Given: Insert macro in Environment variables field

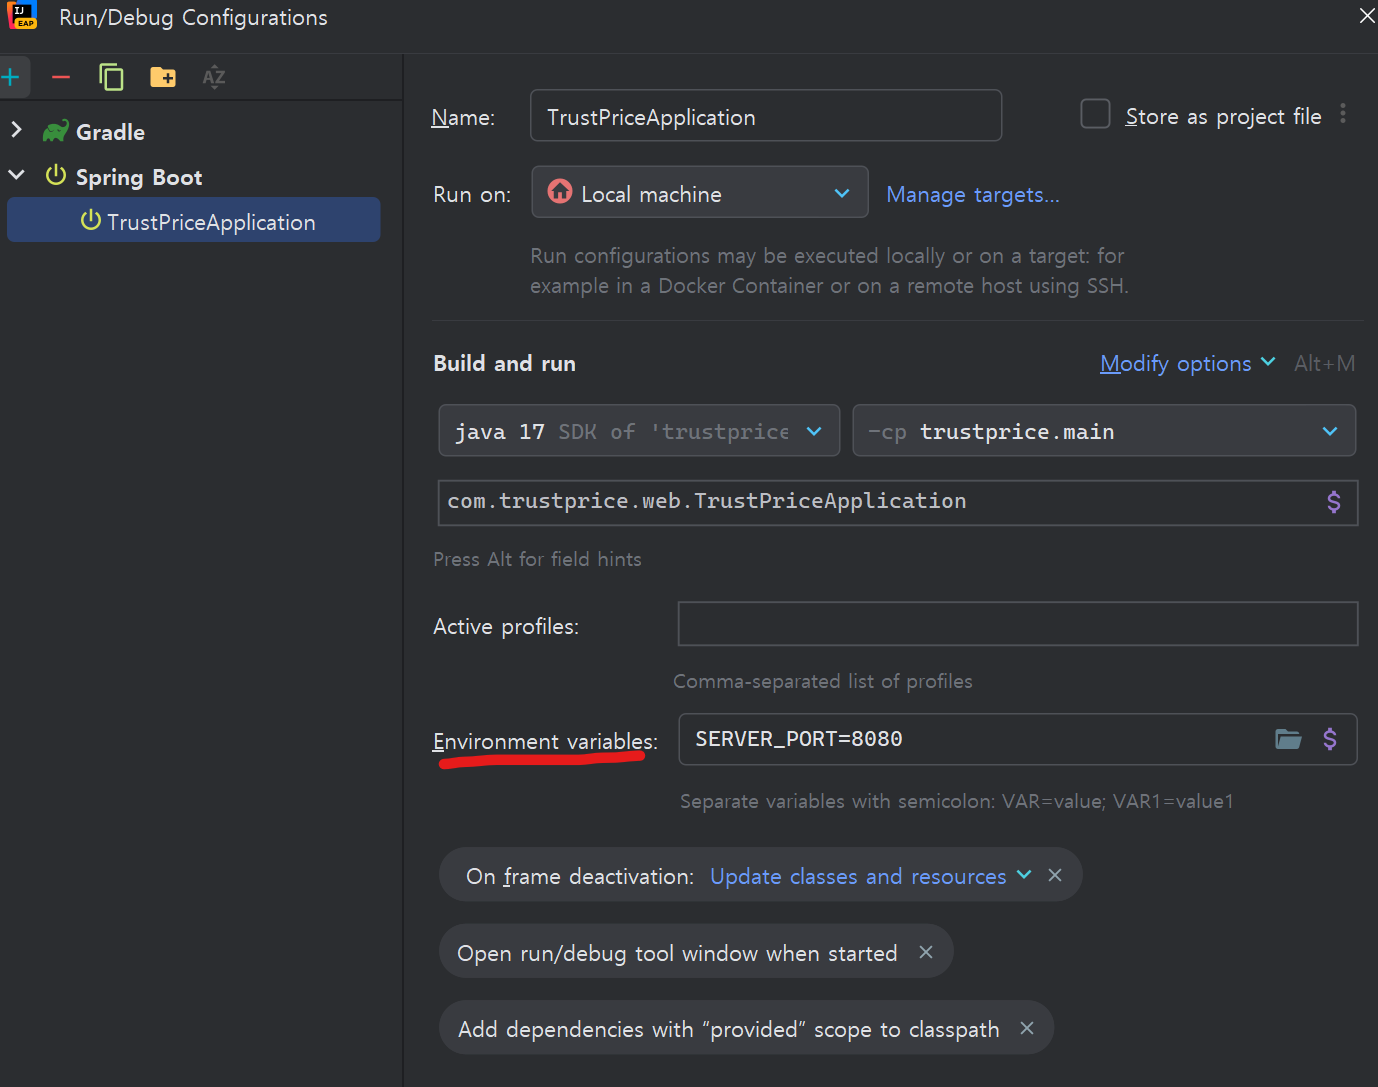Looking at the screenshot, I should (1330, 739).
